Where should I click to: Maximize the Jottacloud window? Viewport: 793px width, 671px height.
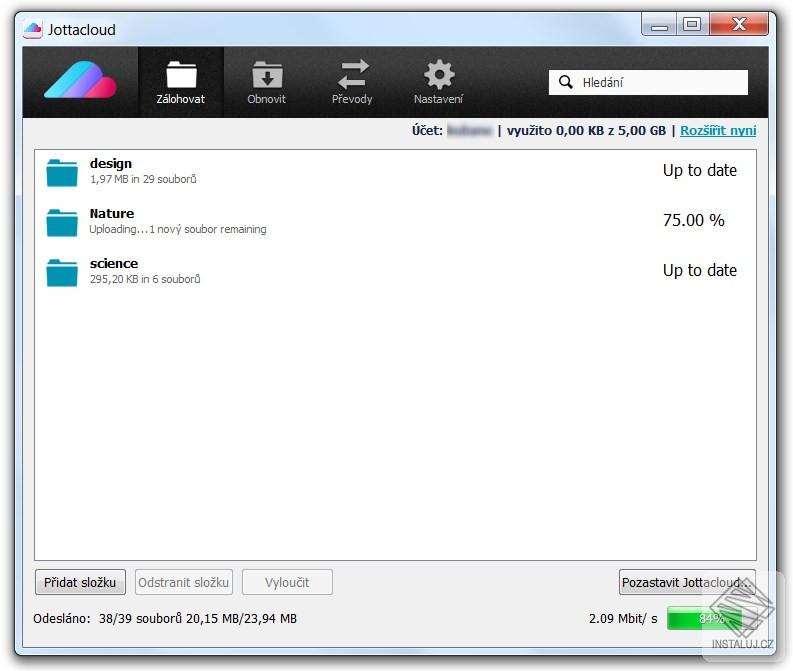pyautogui.click(x=692, y=25)
